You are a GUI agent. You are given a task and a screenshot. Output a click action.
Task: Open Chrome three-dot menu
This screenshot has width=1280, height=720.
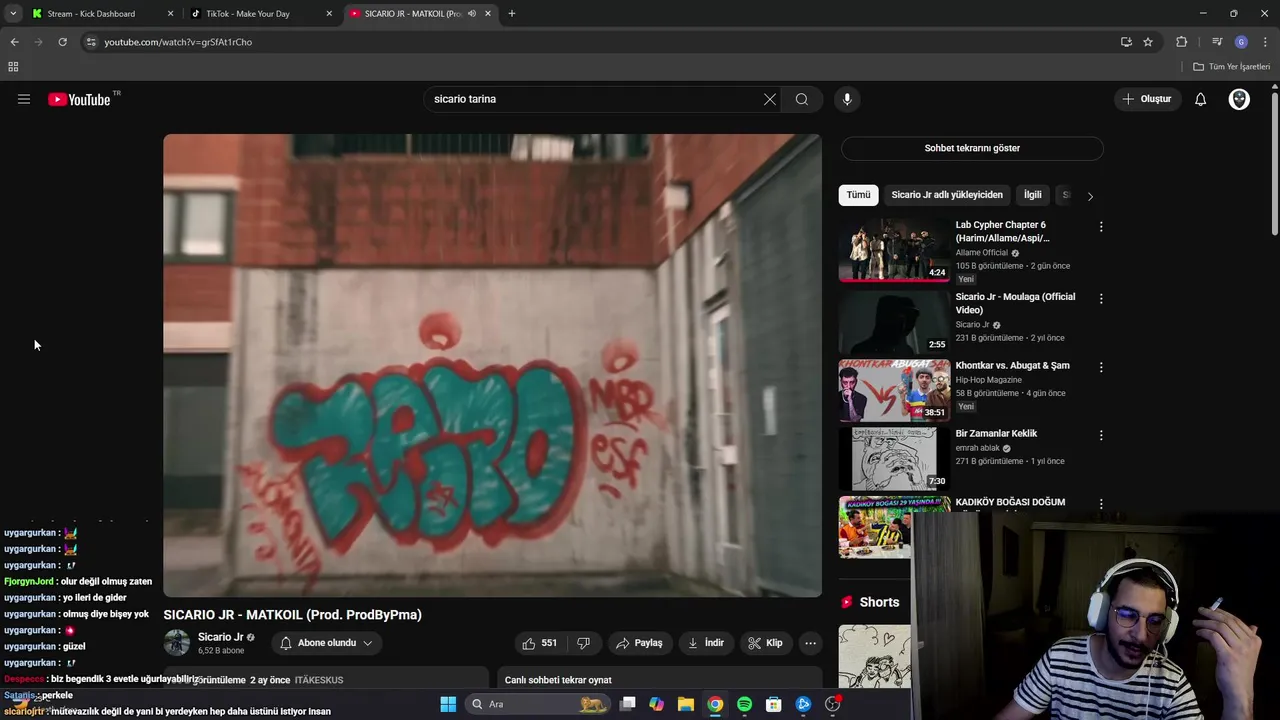[x=1266, y=42]
